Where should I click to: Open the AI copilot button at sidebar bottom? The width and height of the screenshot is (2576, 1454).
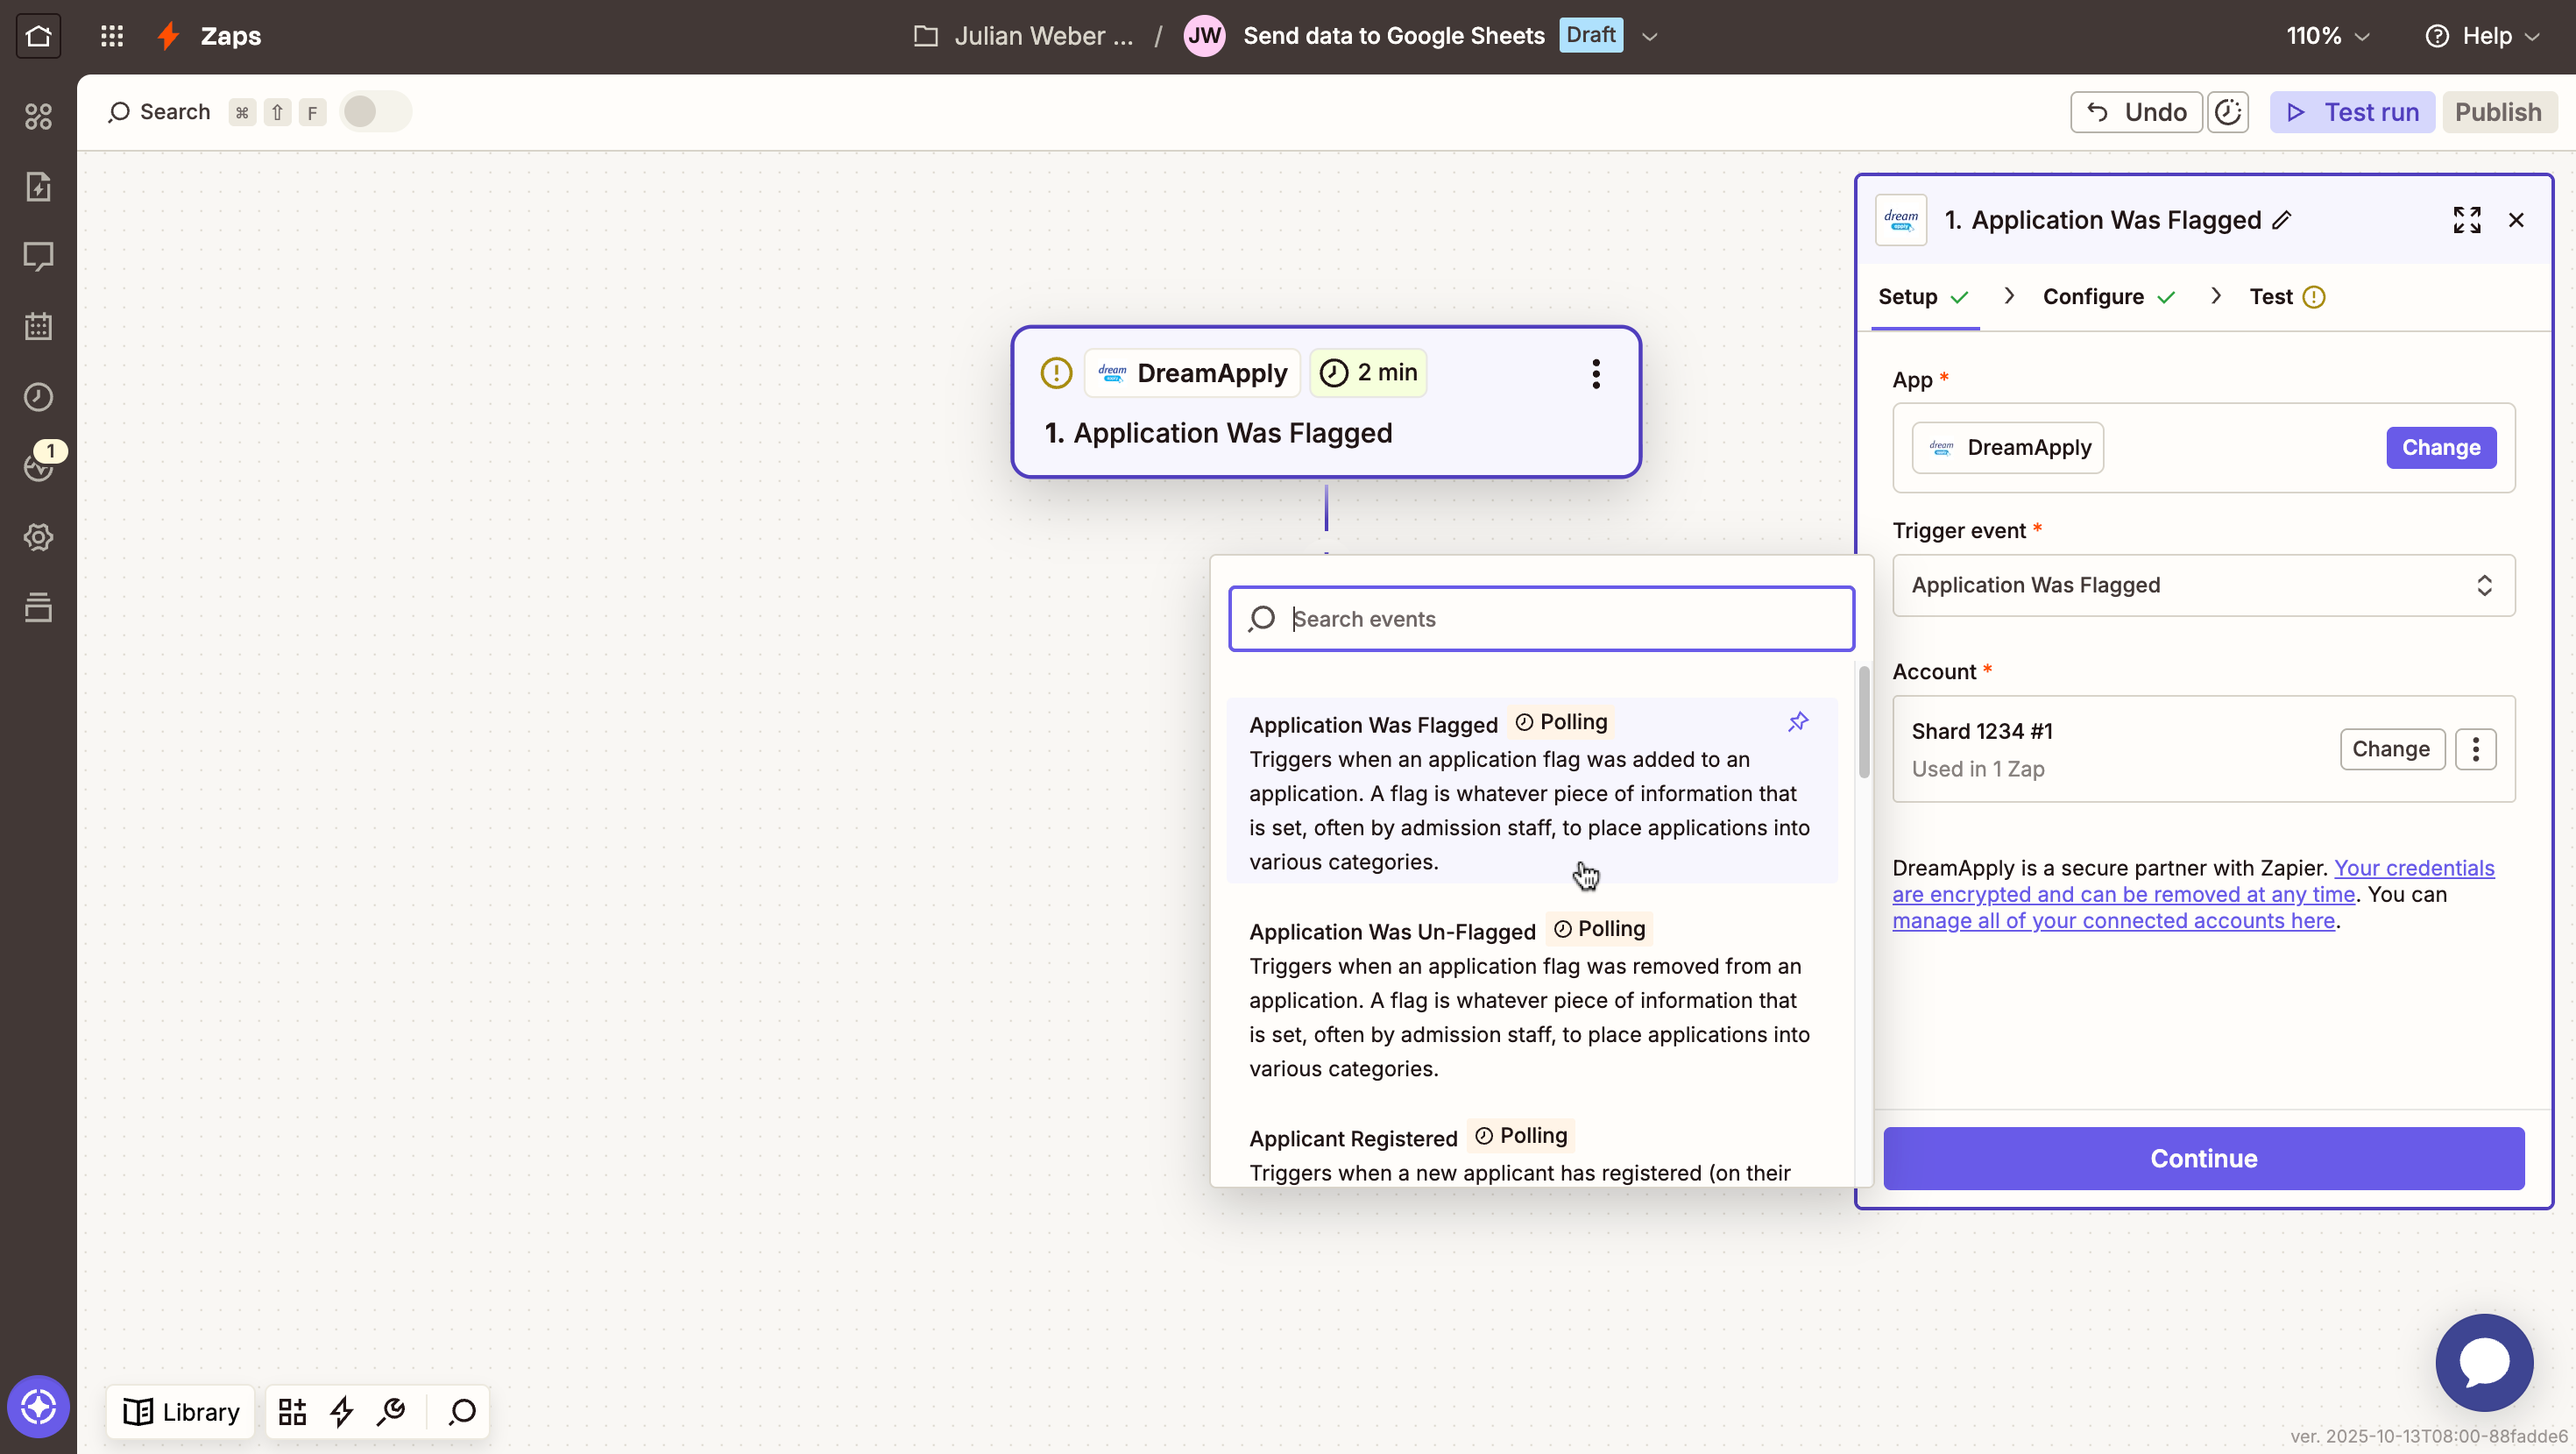coord(38,1407)
